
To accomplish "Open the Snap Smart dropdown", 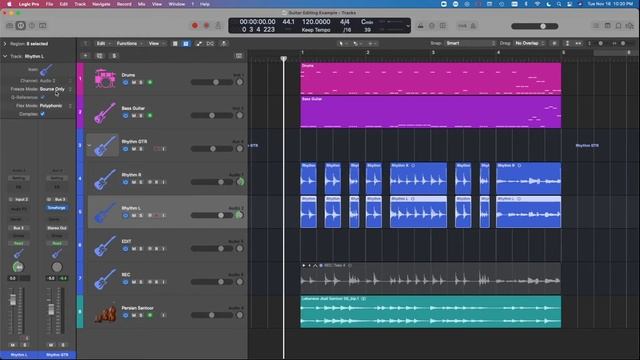I will [471, 43].
